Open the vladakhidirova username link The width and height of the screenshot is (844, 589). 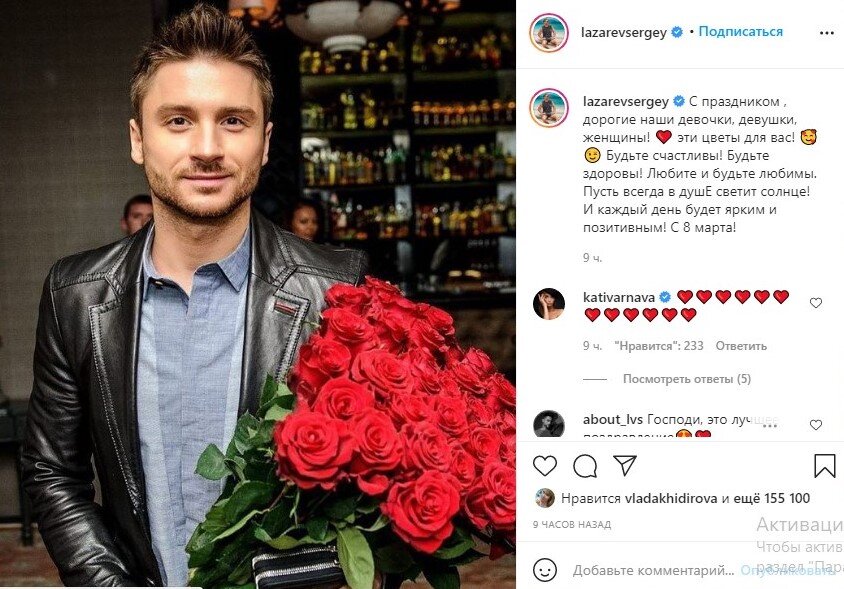click(x=671, y=499)
